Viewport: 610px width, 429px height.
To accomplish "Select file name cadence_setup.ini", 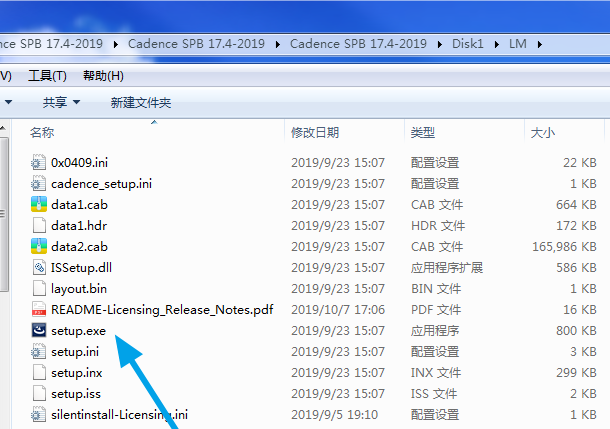I will pos(102,184).
